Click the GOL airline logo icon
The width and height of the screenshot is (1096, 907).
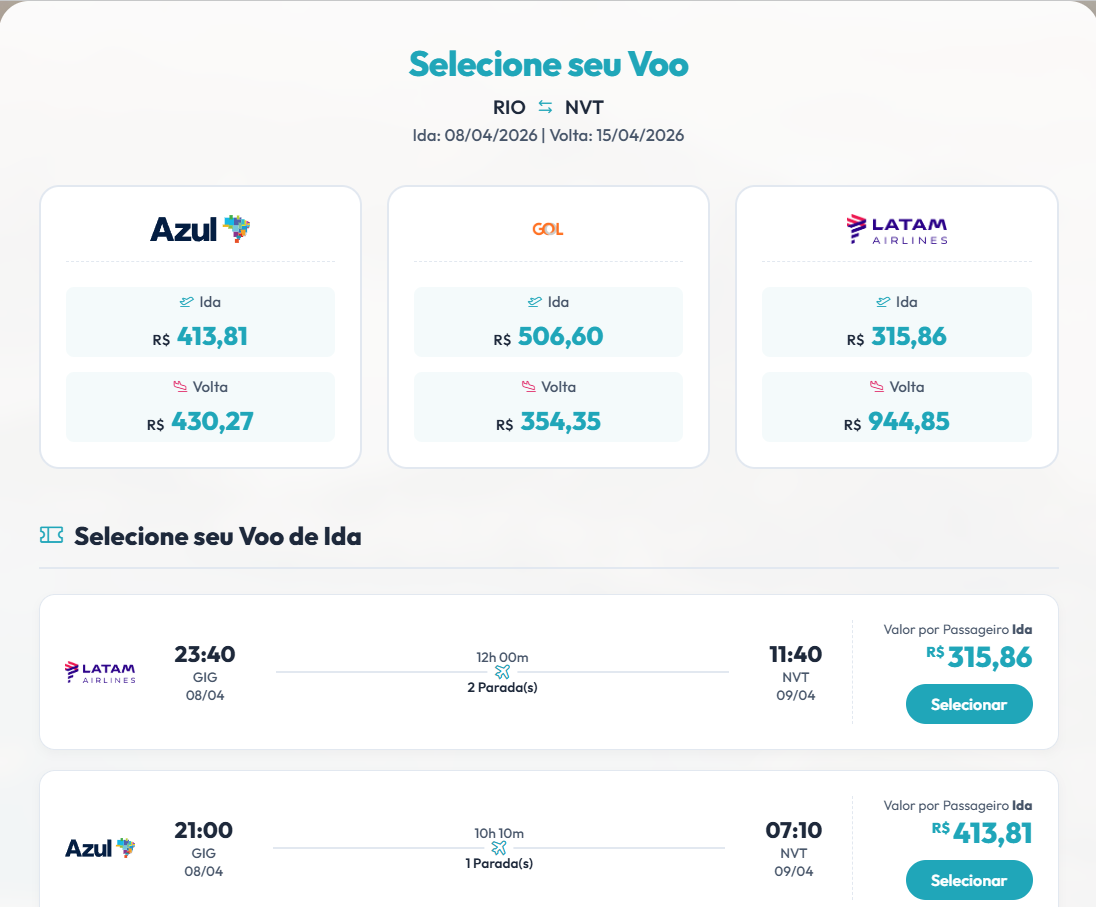[548, 228]
